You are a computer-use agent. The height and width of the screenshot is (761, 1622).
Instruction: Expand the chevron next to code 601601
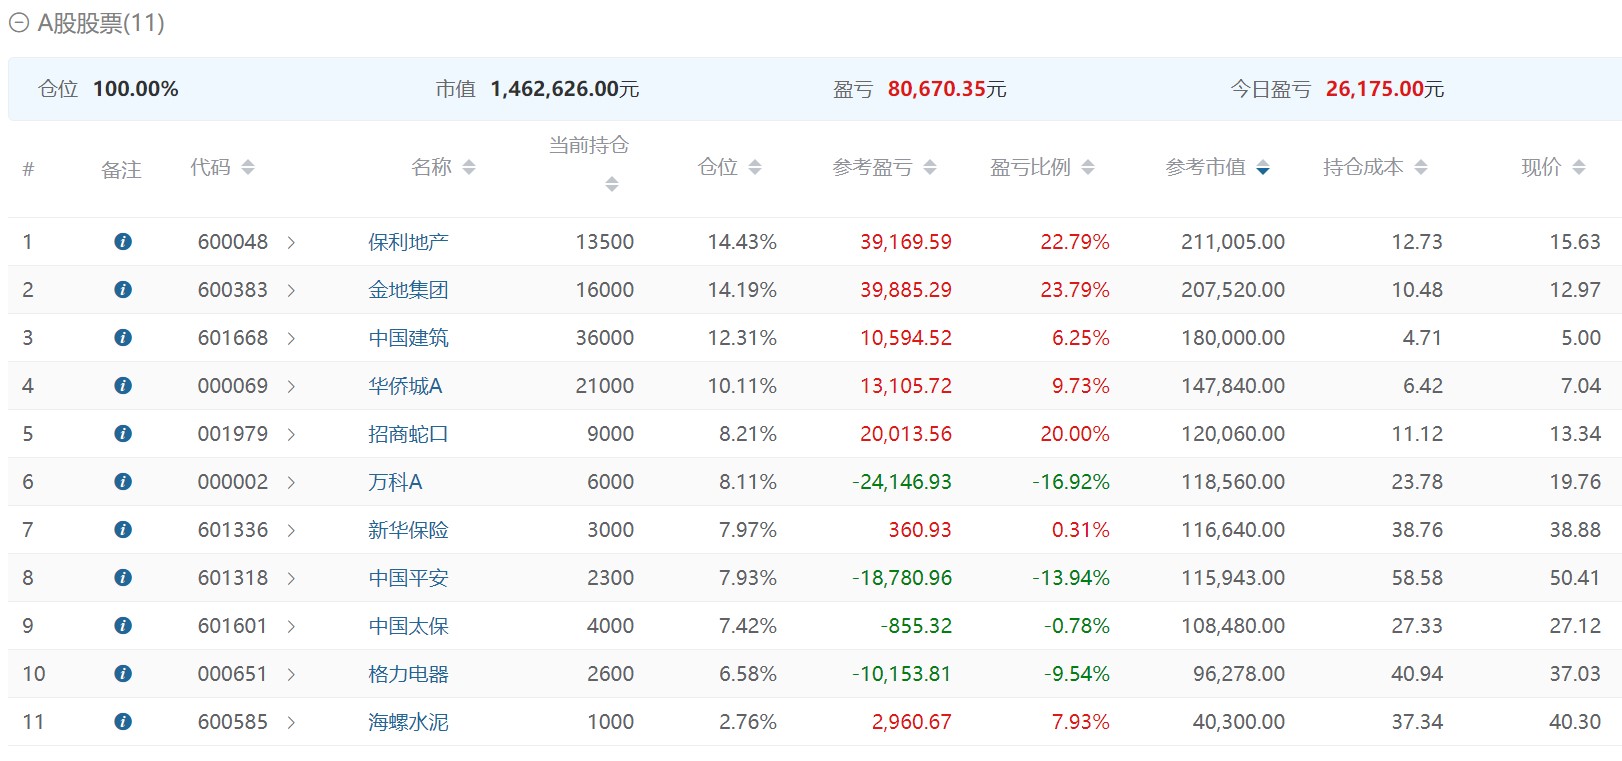tap(291, 627)
